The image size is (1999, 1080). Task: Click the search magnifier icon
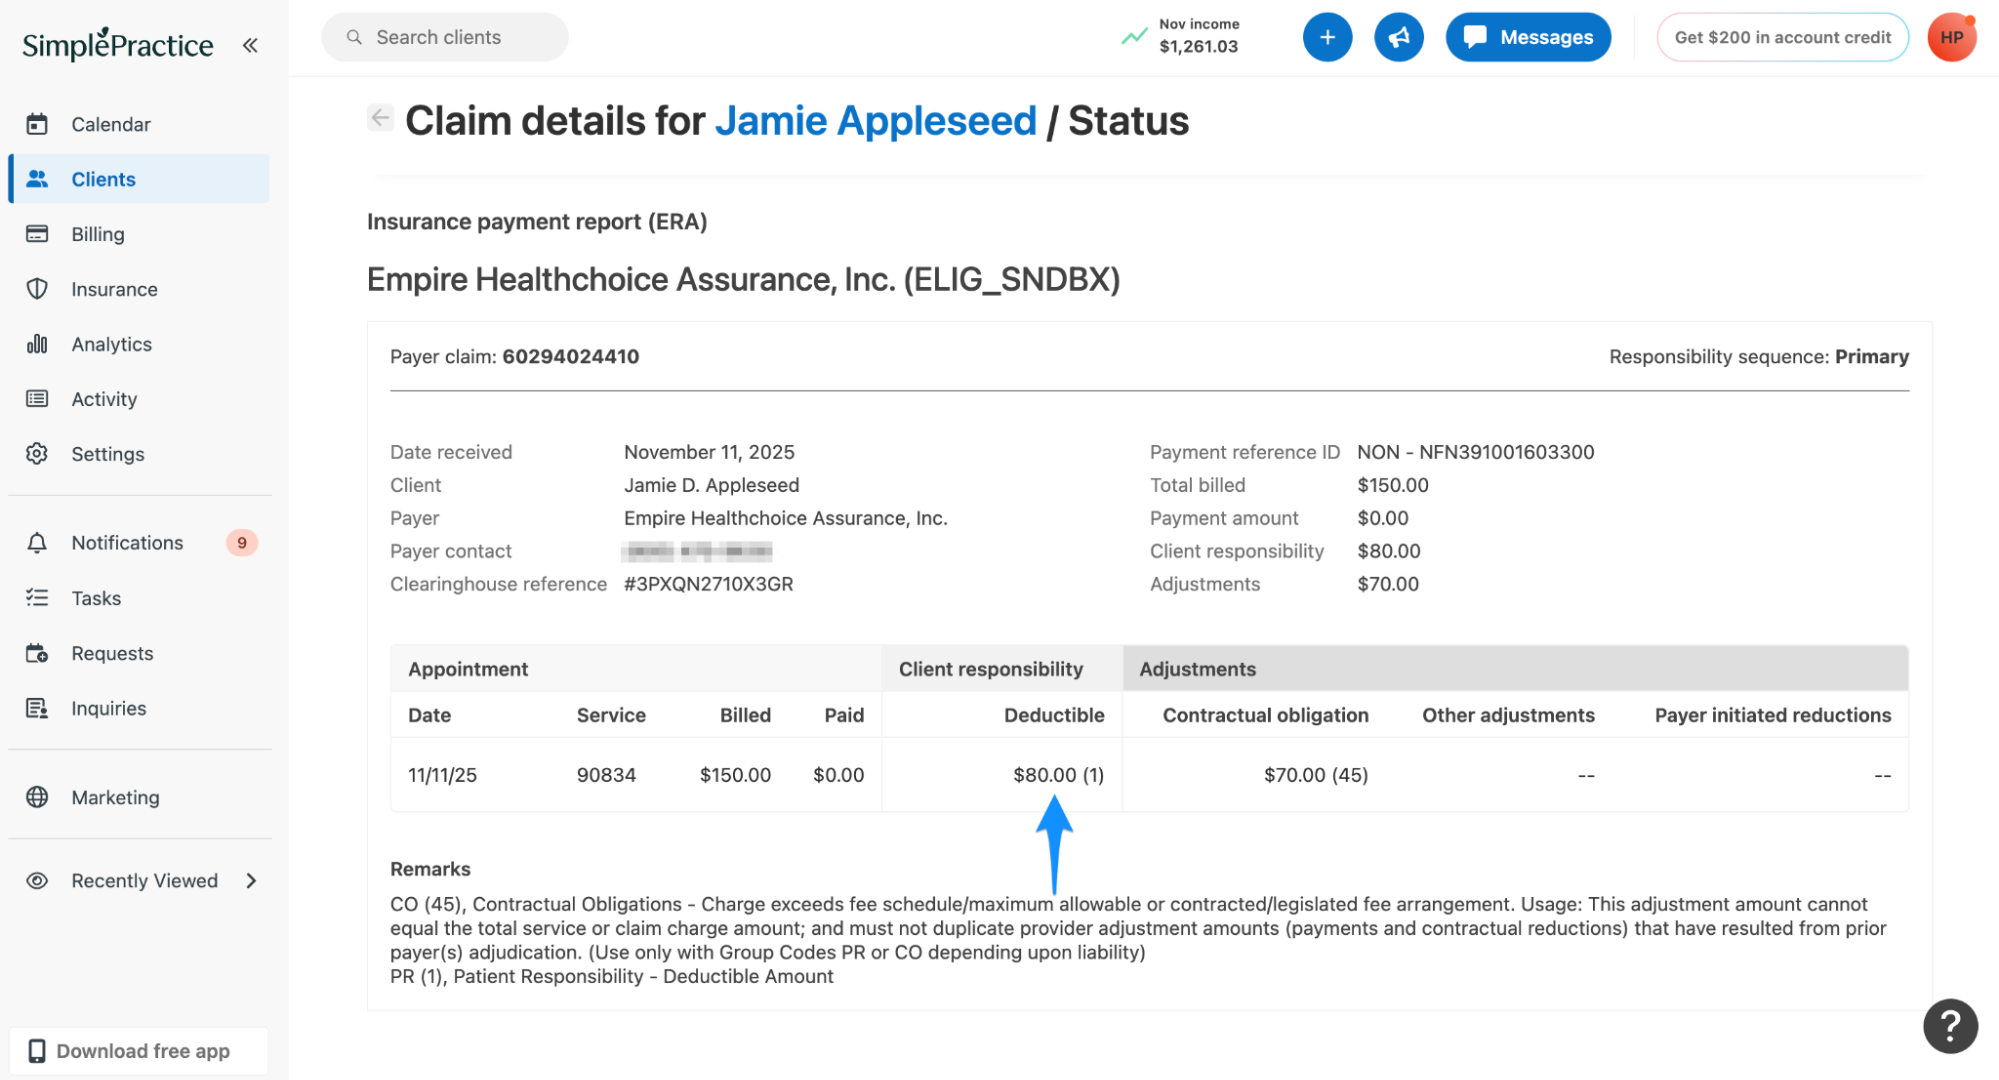(354, 37)
